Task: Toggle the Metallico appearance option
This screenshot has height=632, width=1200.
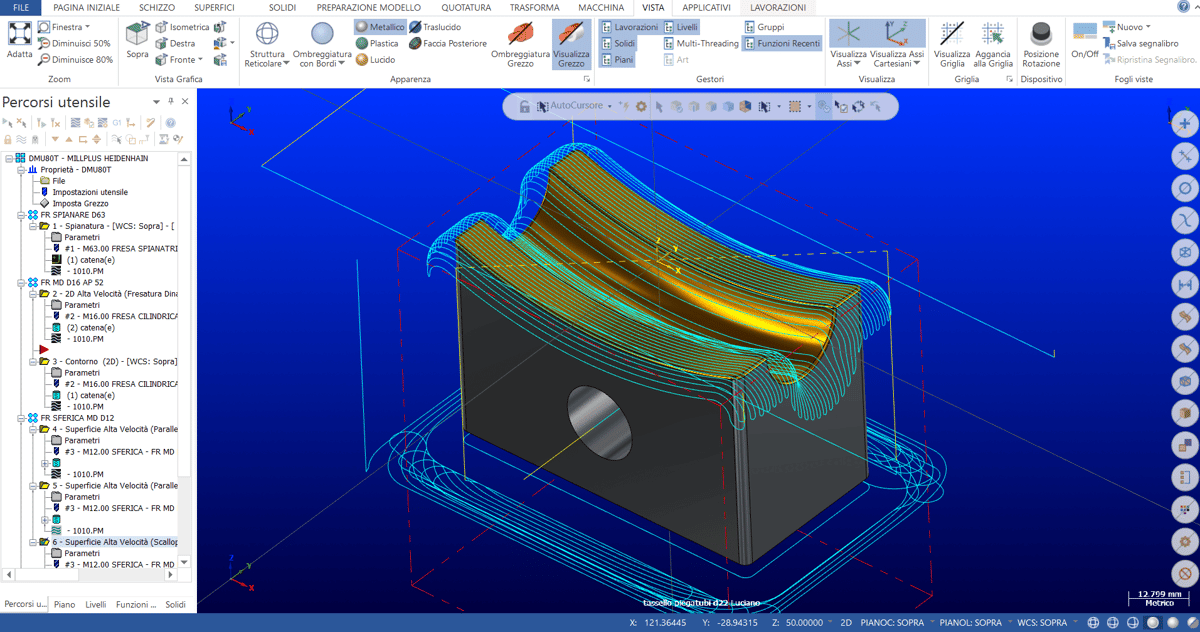Action: click(380, 27)
